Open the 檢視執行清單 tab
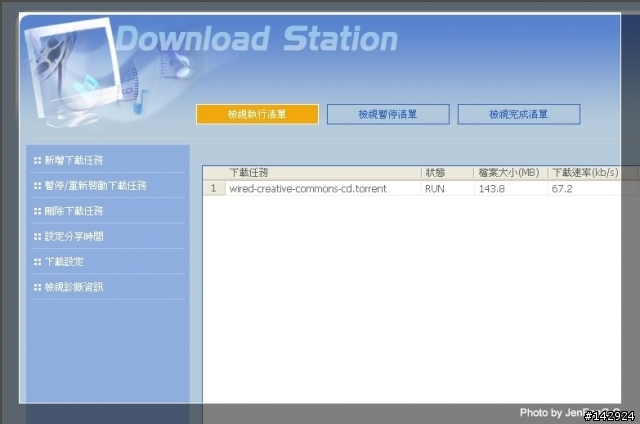The width and height of the screenshot is (640, 424). pos(257,114)
